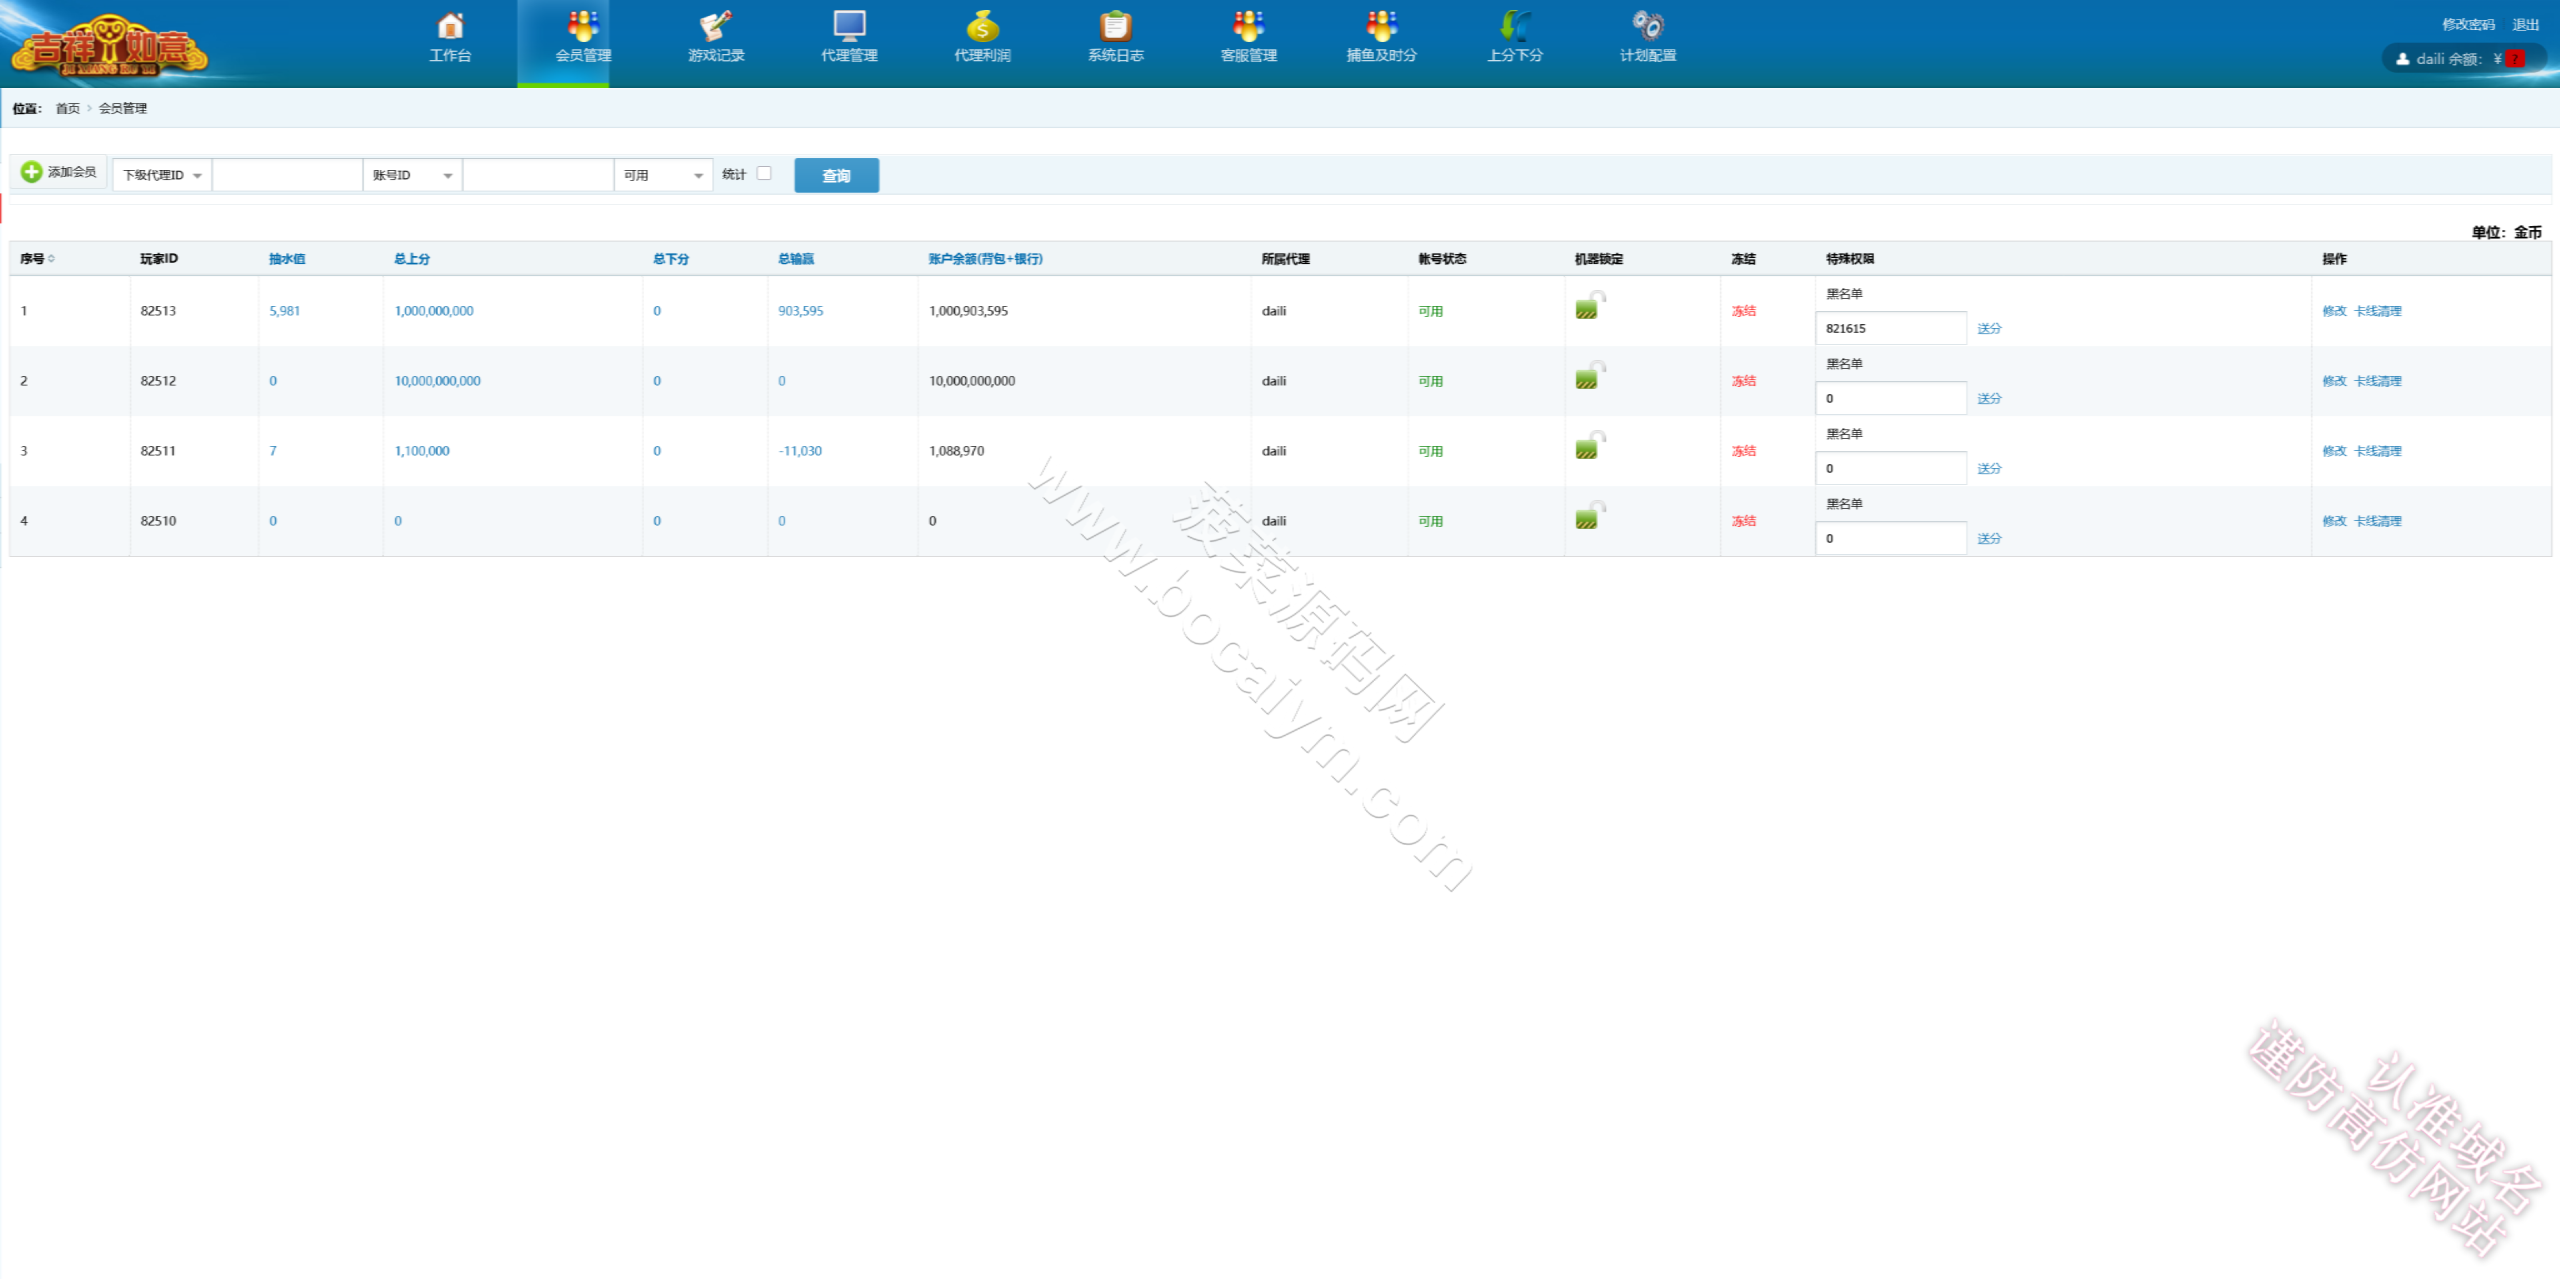Click 修改 for player 82512
This screenshot has height=1279, width=2560.
click(x=2334, y=381)
